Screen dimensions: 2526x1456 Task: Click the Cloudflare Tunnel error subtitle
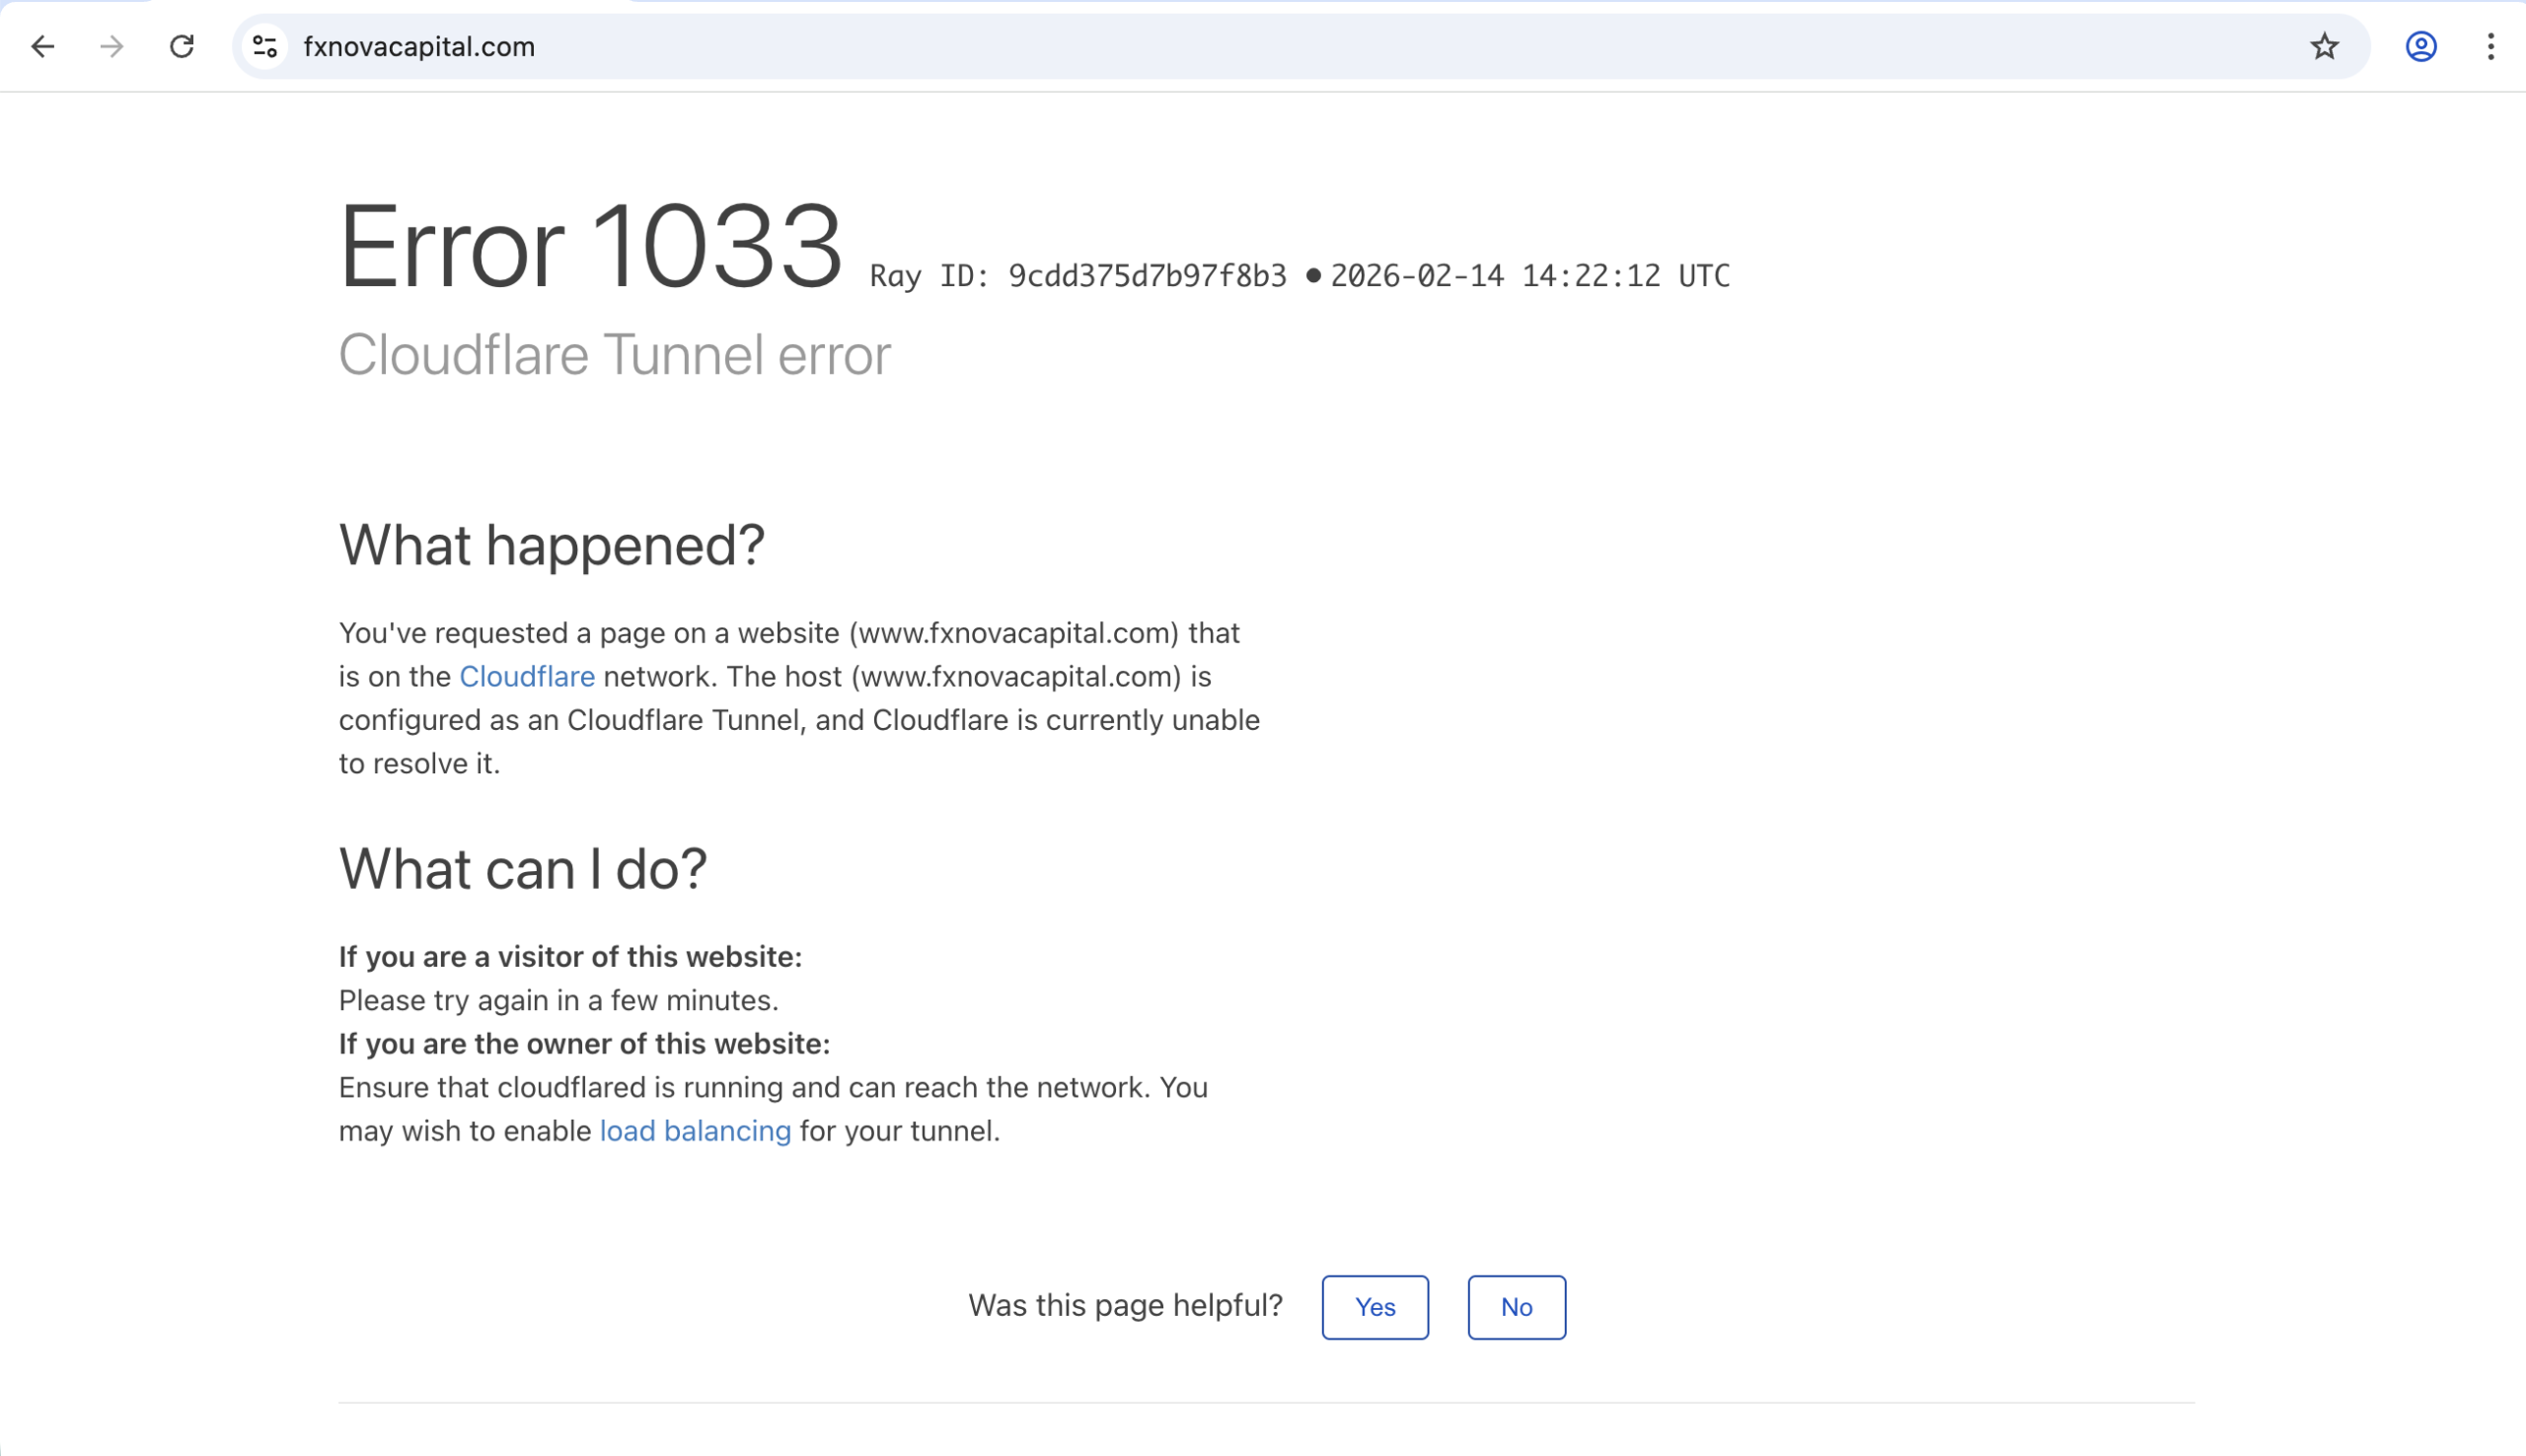coord(614,355)
